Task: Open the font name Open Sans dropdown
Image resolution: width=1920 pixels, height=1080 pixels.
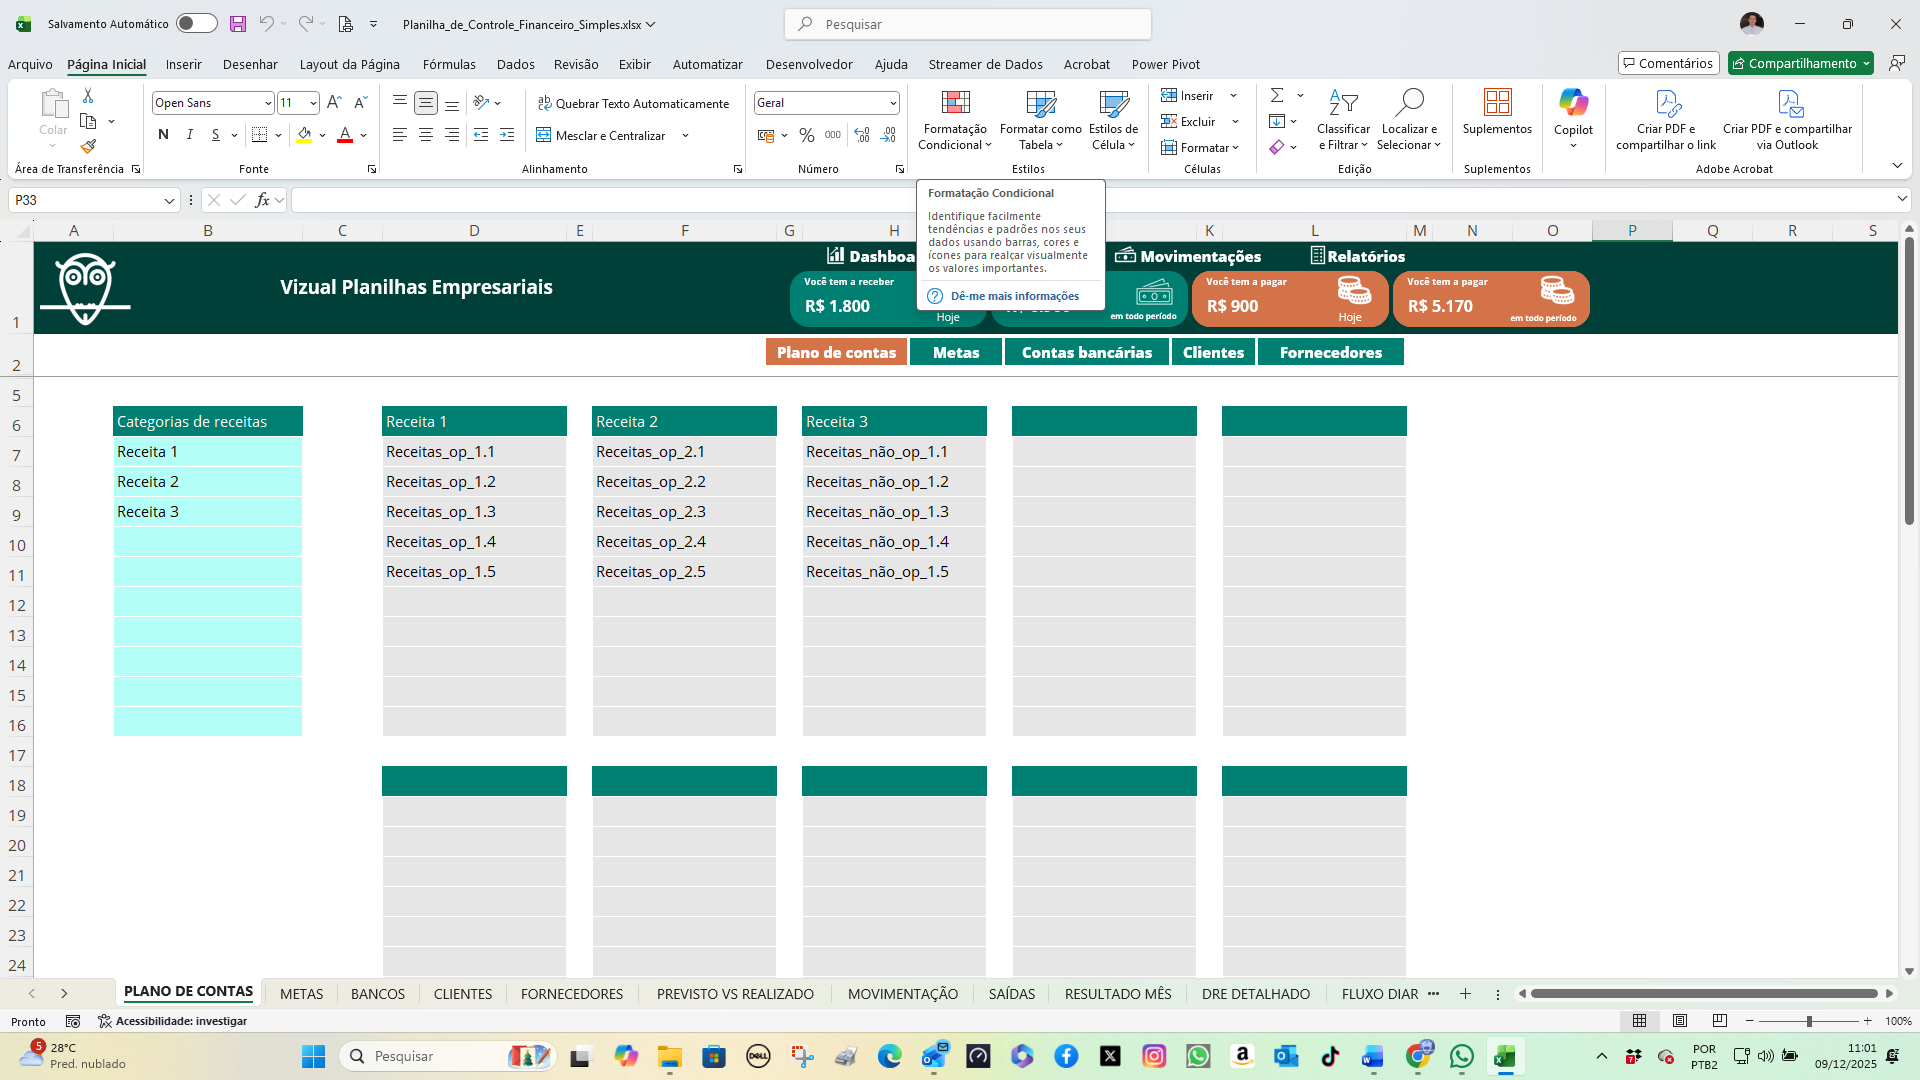Action: (268, 103)
